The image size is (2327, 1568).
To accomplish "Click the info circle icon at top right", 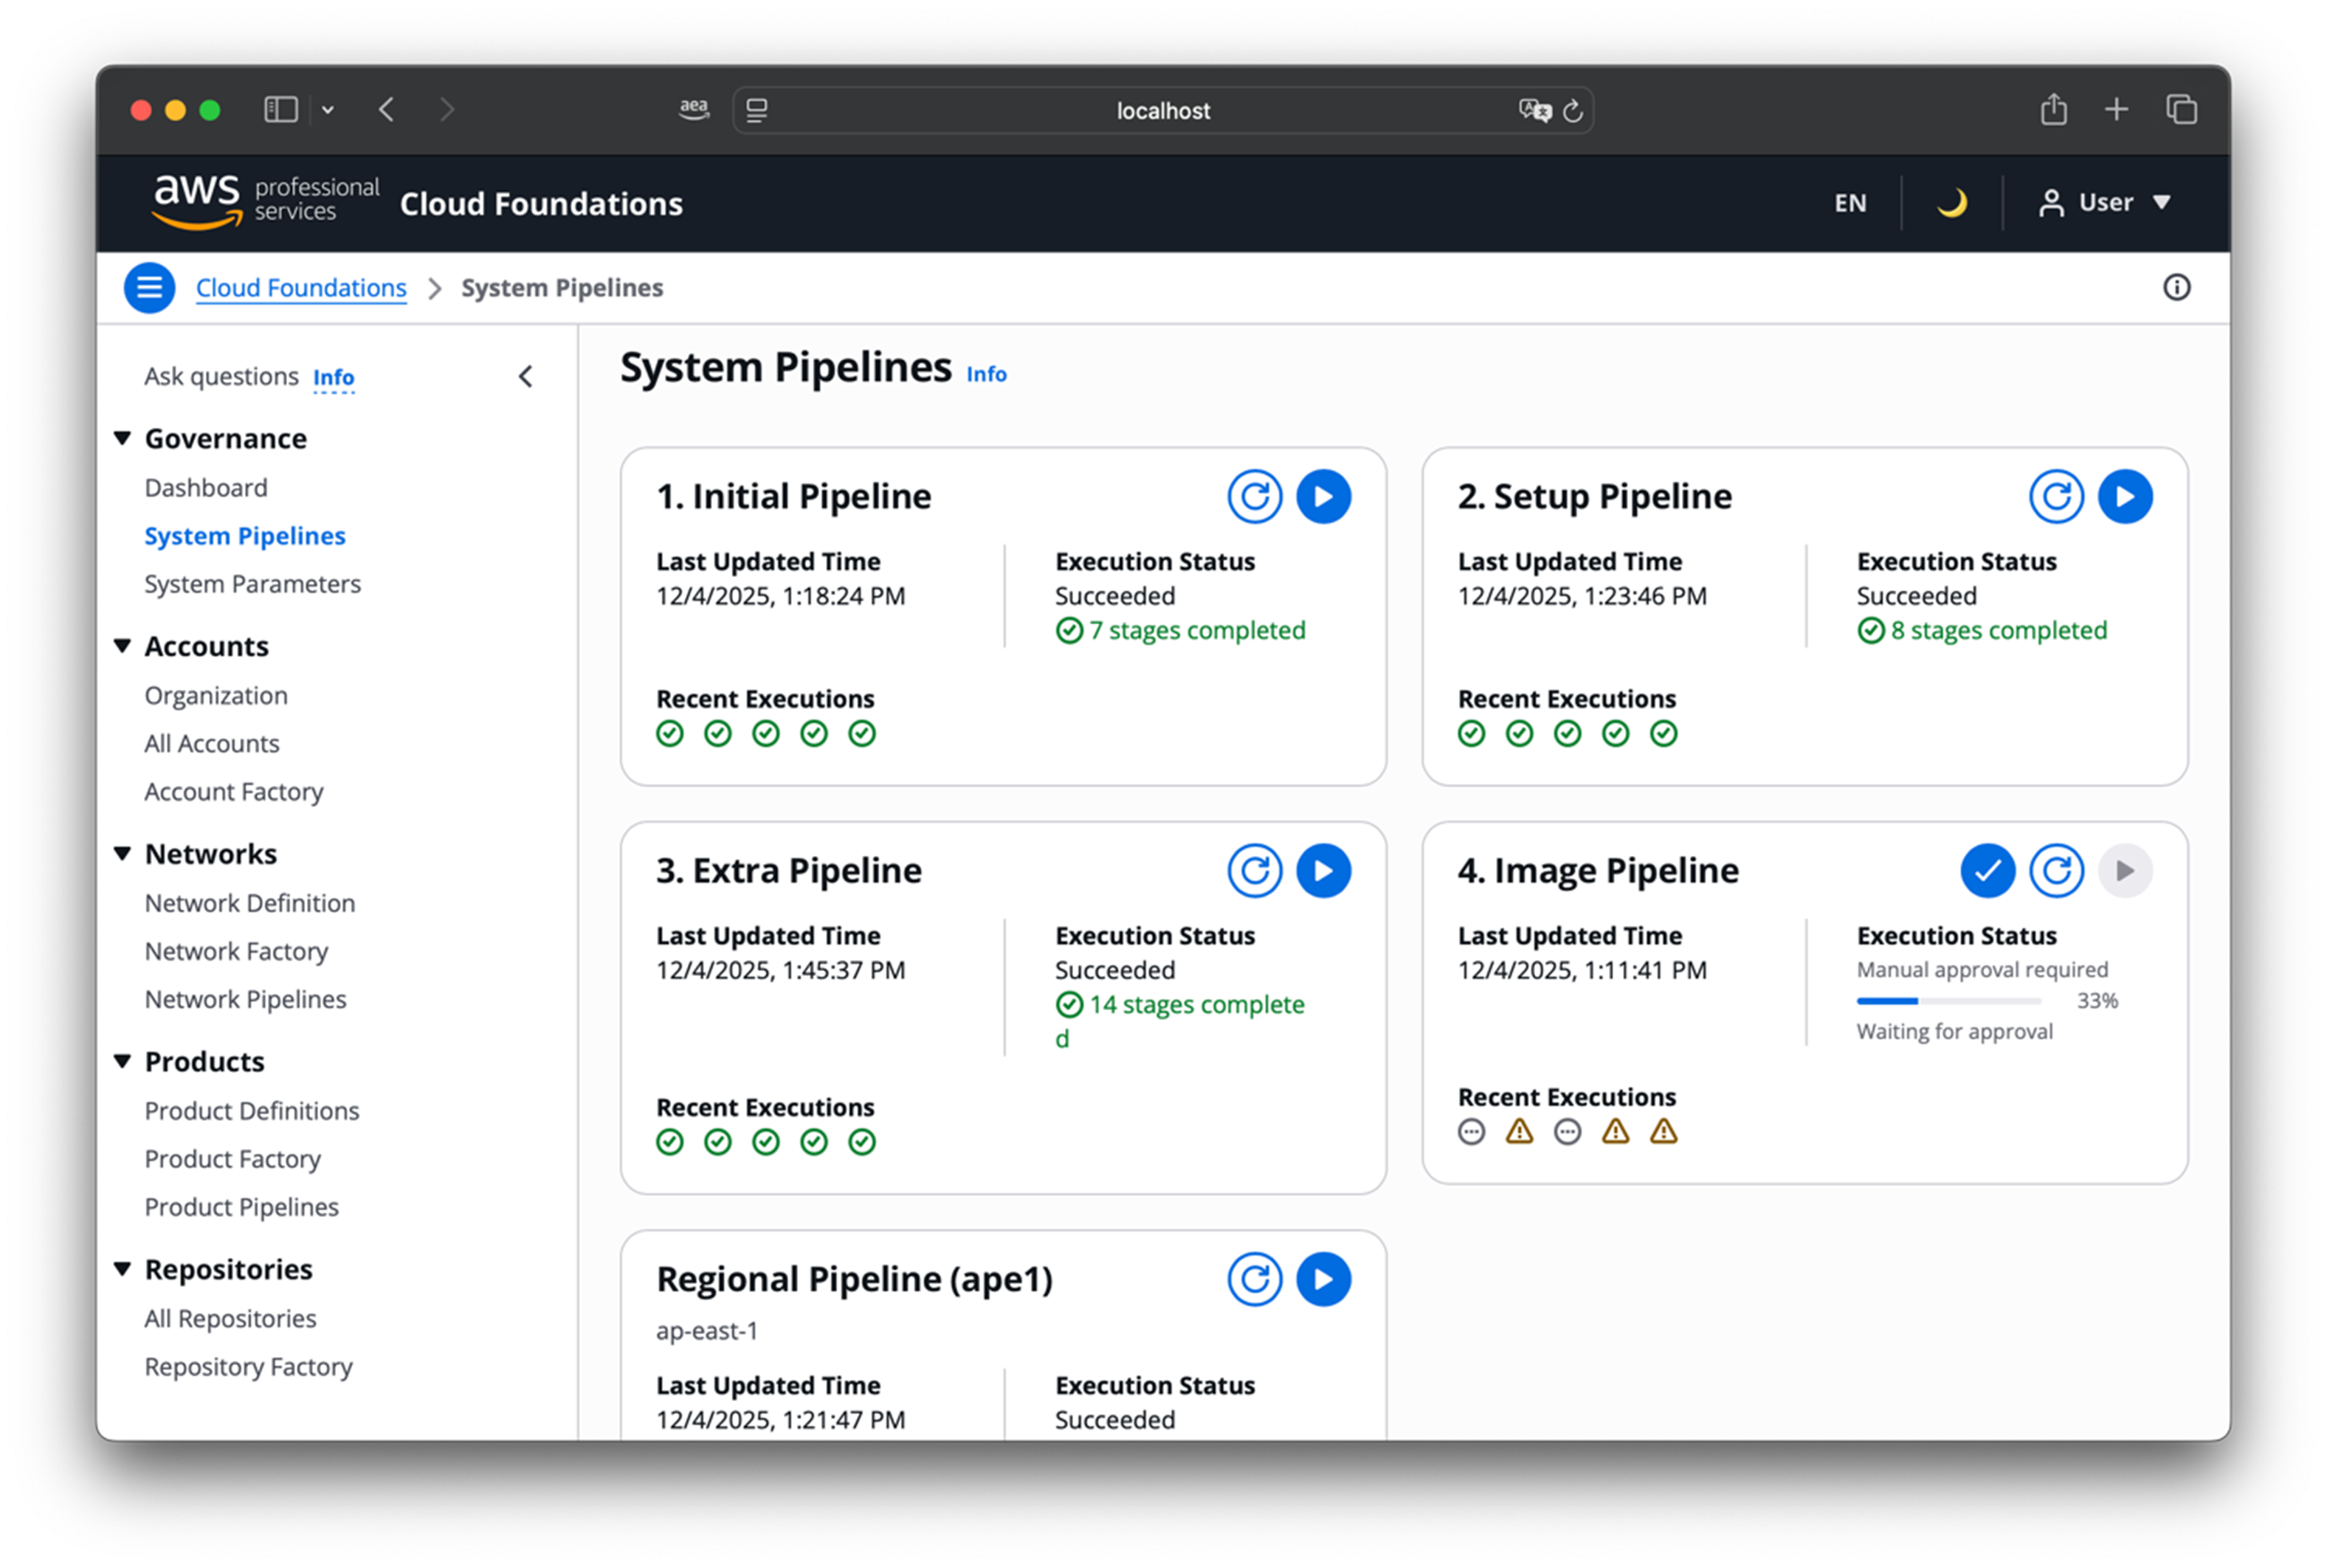I will point(2176,287).
